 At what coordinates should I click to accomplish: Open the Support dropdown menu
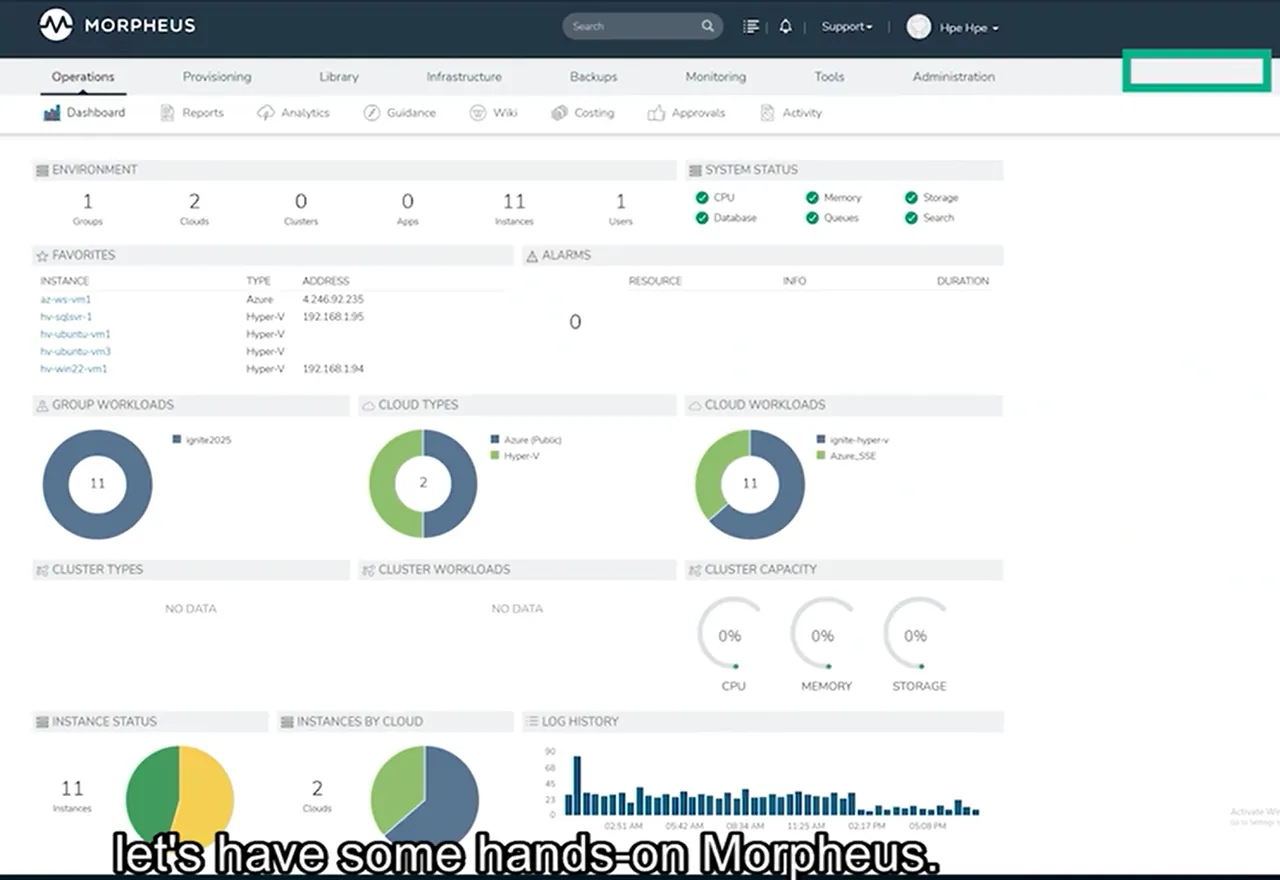tap(847, 27)
